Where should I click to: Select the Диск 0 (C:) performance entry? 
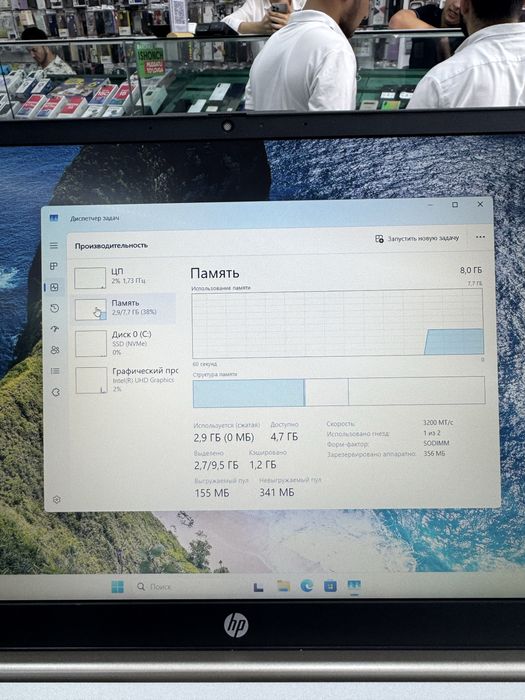(x=125, y=343)
